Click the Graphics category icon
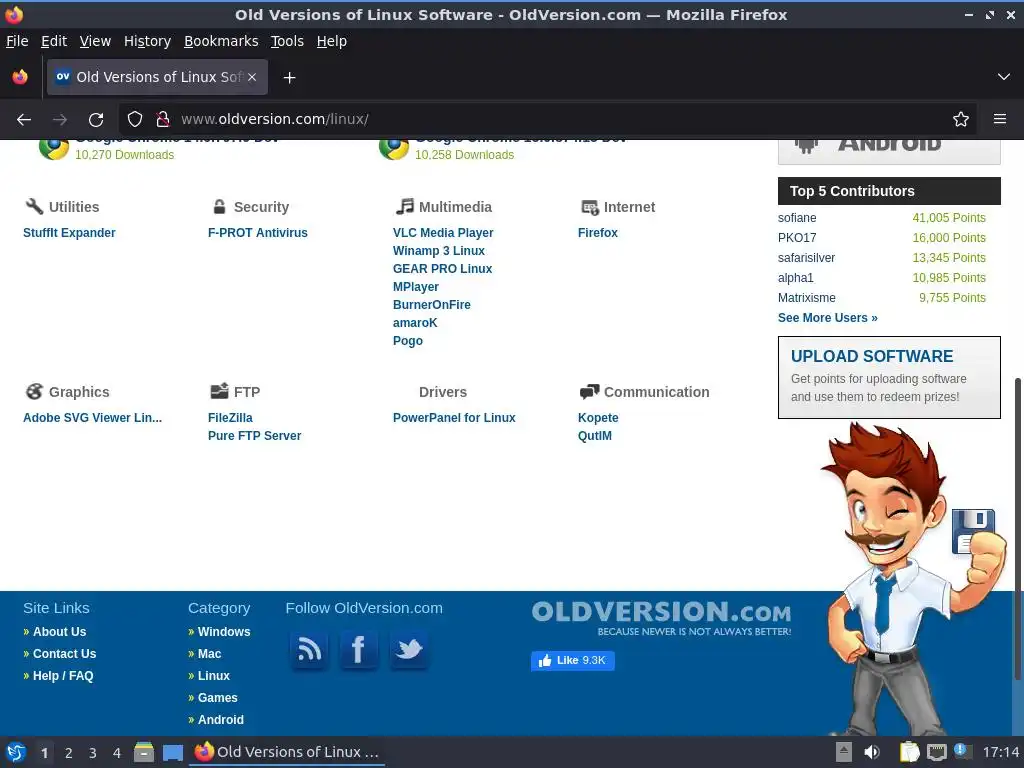This screenshot has width=1024, height=768. [34, 392]
